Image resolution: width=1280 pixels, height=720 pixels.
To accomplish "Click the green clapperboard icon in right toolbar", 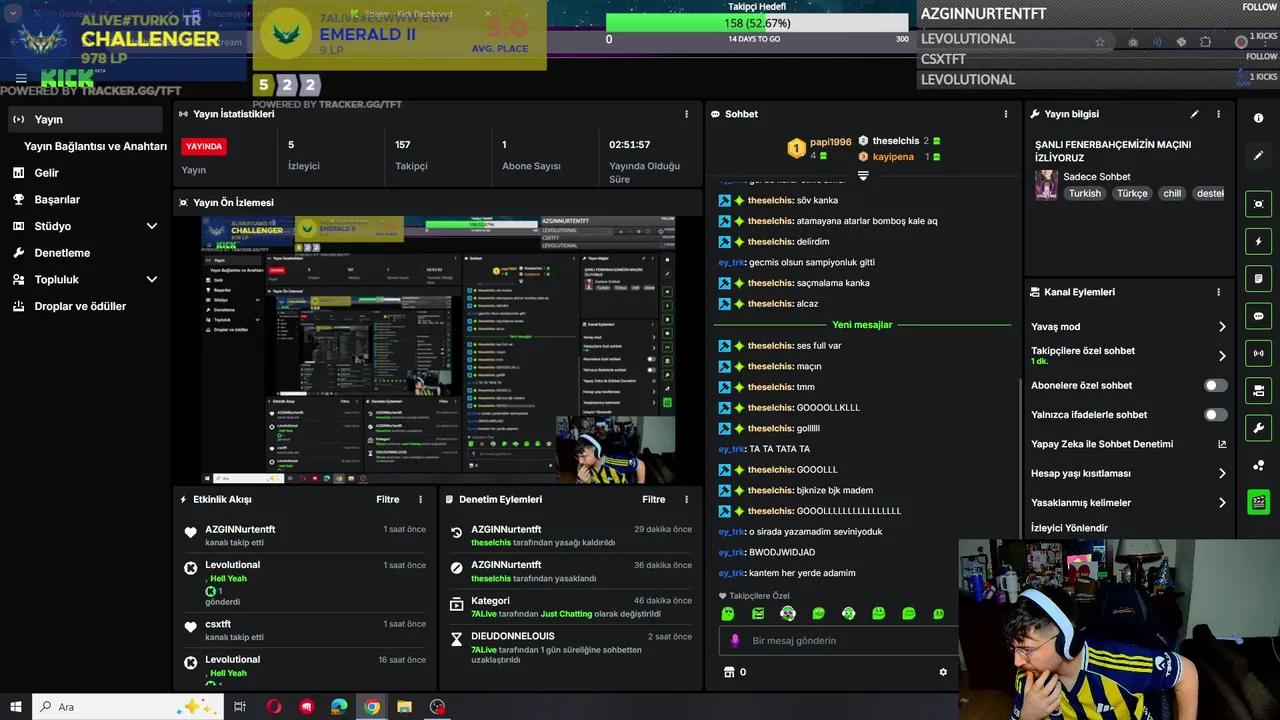I will point(1258,502).
